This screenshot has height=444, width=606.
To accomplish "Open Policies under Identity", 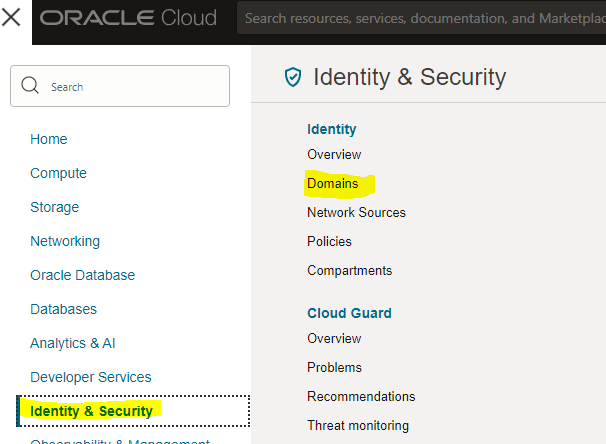I will point(329,241).
